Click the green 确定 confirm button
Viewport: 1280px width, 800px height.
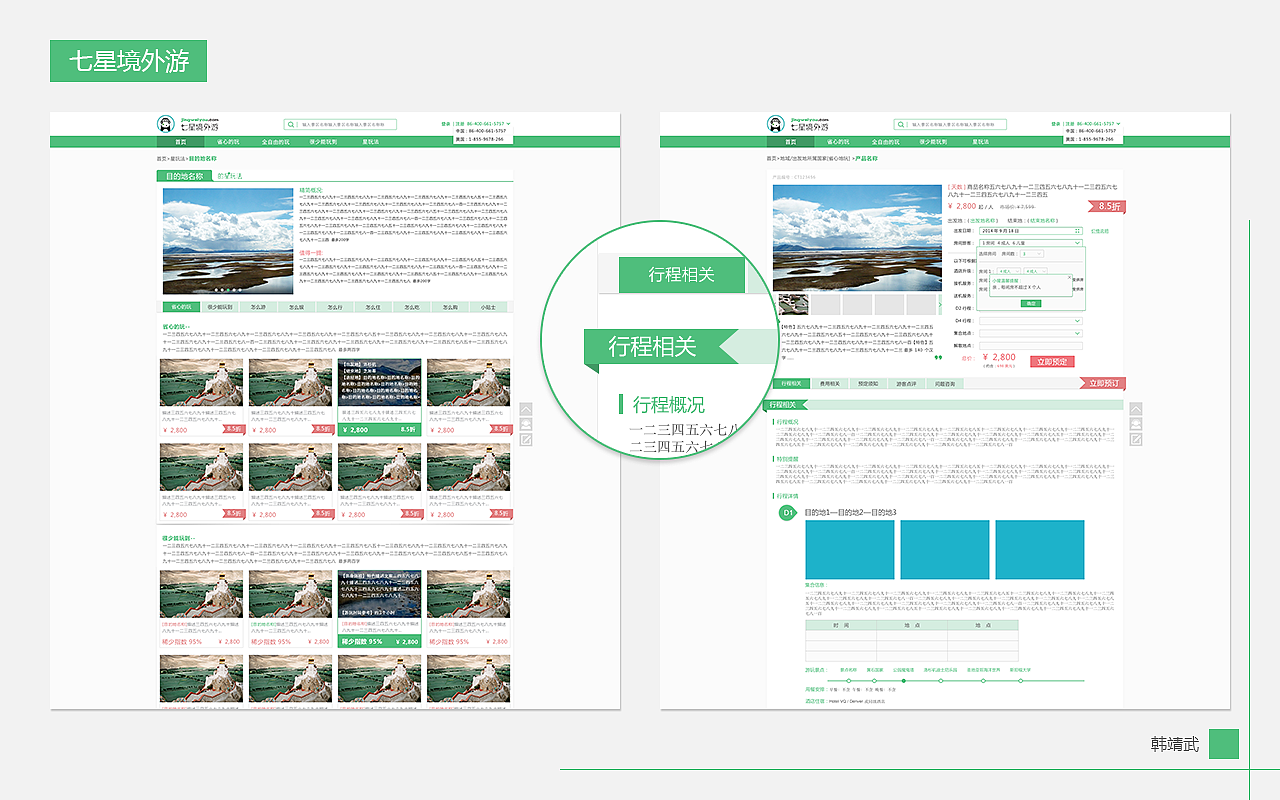coord(1031,303)
